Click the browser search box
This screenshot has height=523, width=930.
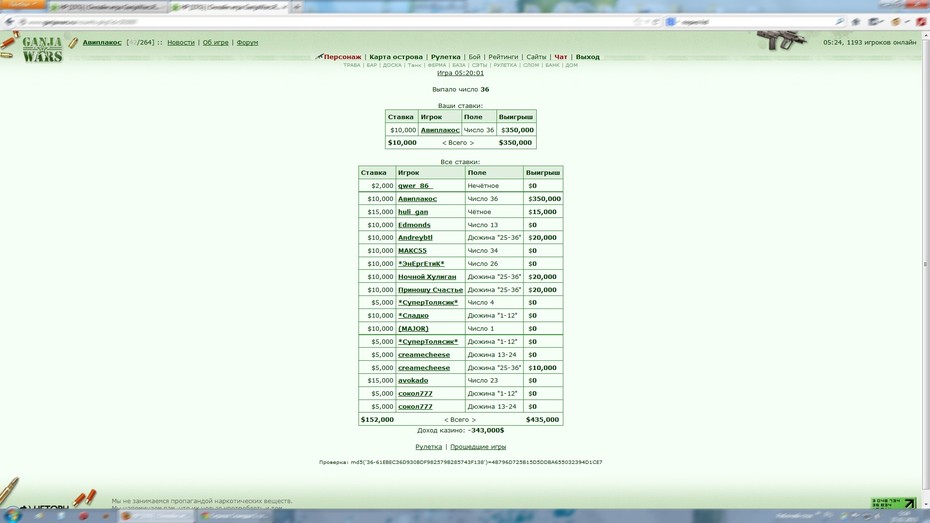click(753, 22)
